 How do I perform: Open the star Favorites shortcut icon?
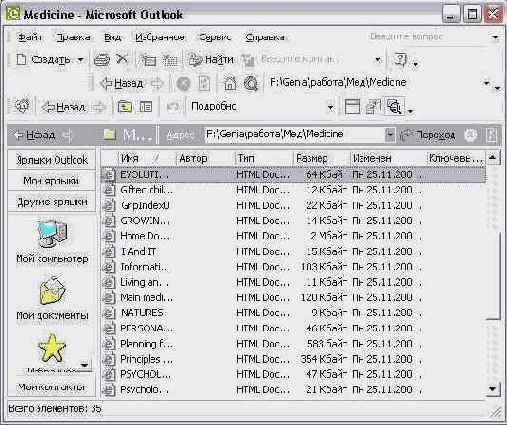click(52, 348)
